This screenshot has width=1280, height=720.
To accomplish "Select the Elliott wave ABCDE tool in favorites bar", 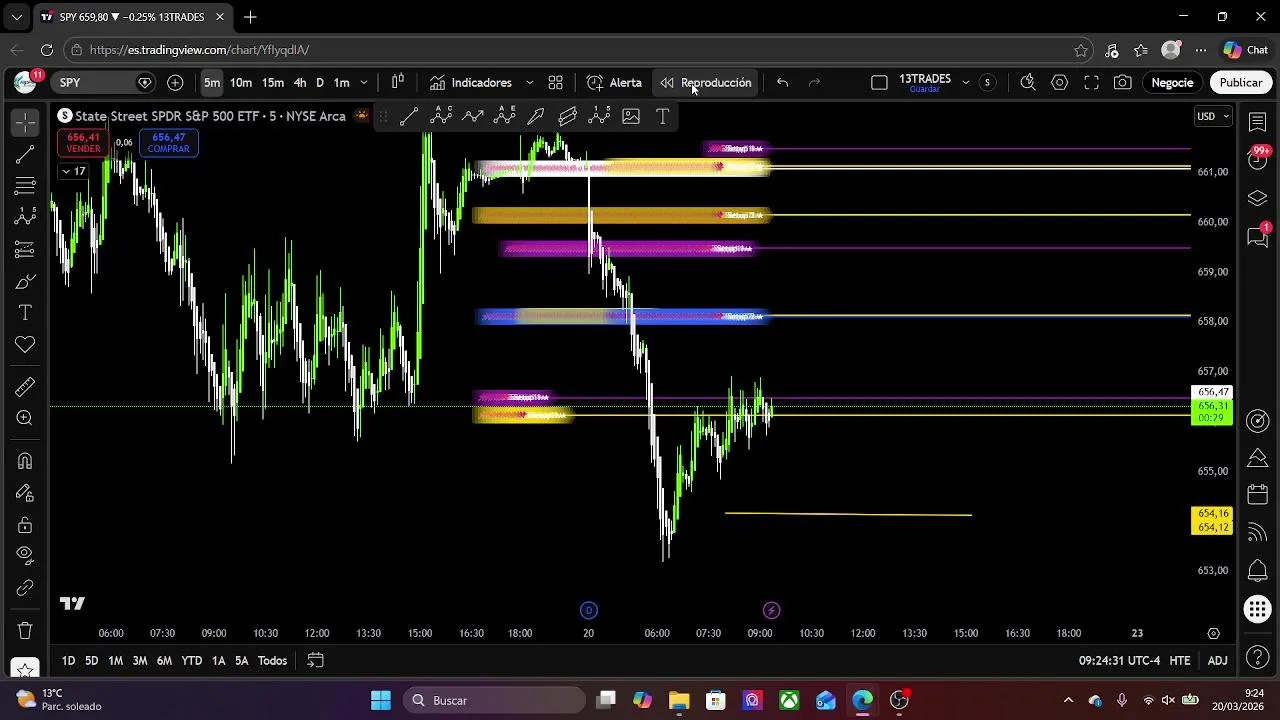I will click(504, 116).
